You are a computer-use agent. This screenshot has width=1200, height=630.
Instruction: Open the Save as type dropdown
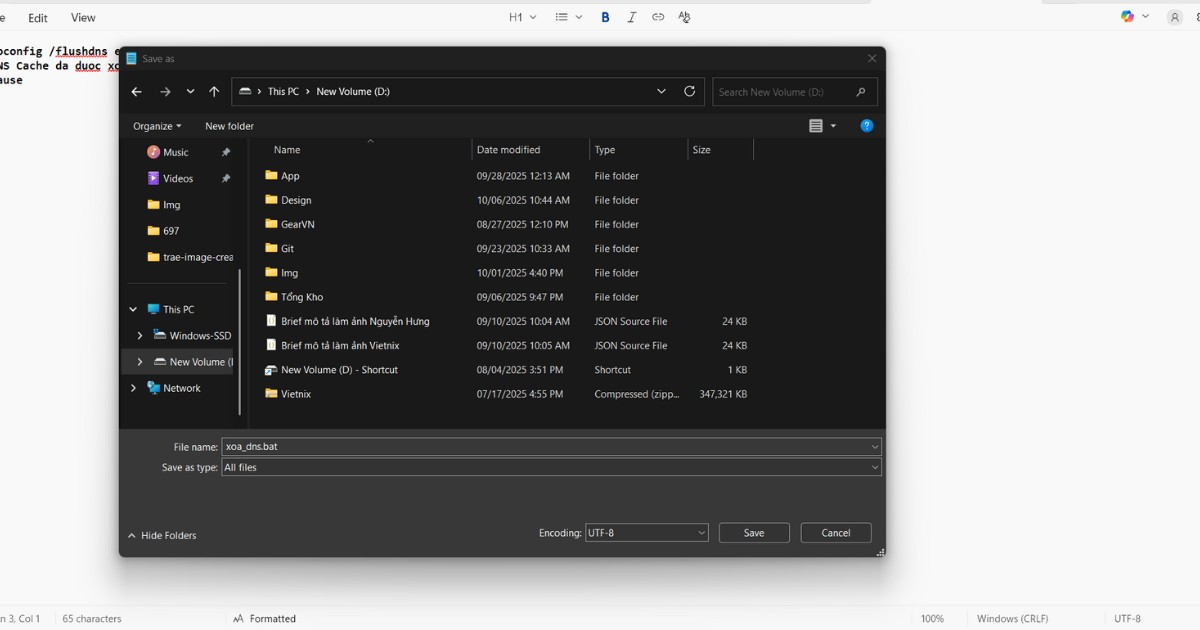click(874, 467)
